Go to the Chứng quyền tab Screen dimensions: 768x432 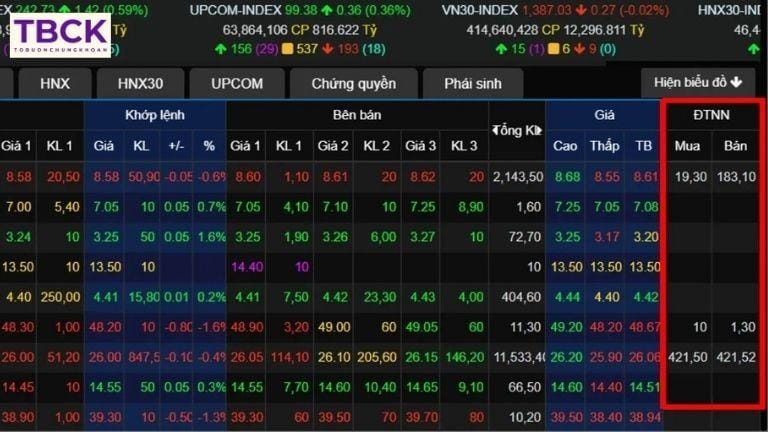tap(353, 83)
